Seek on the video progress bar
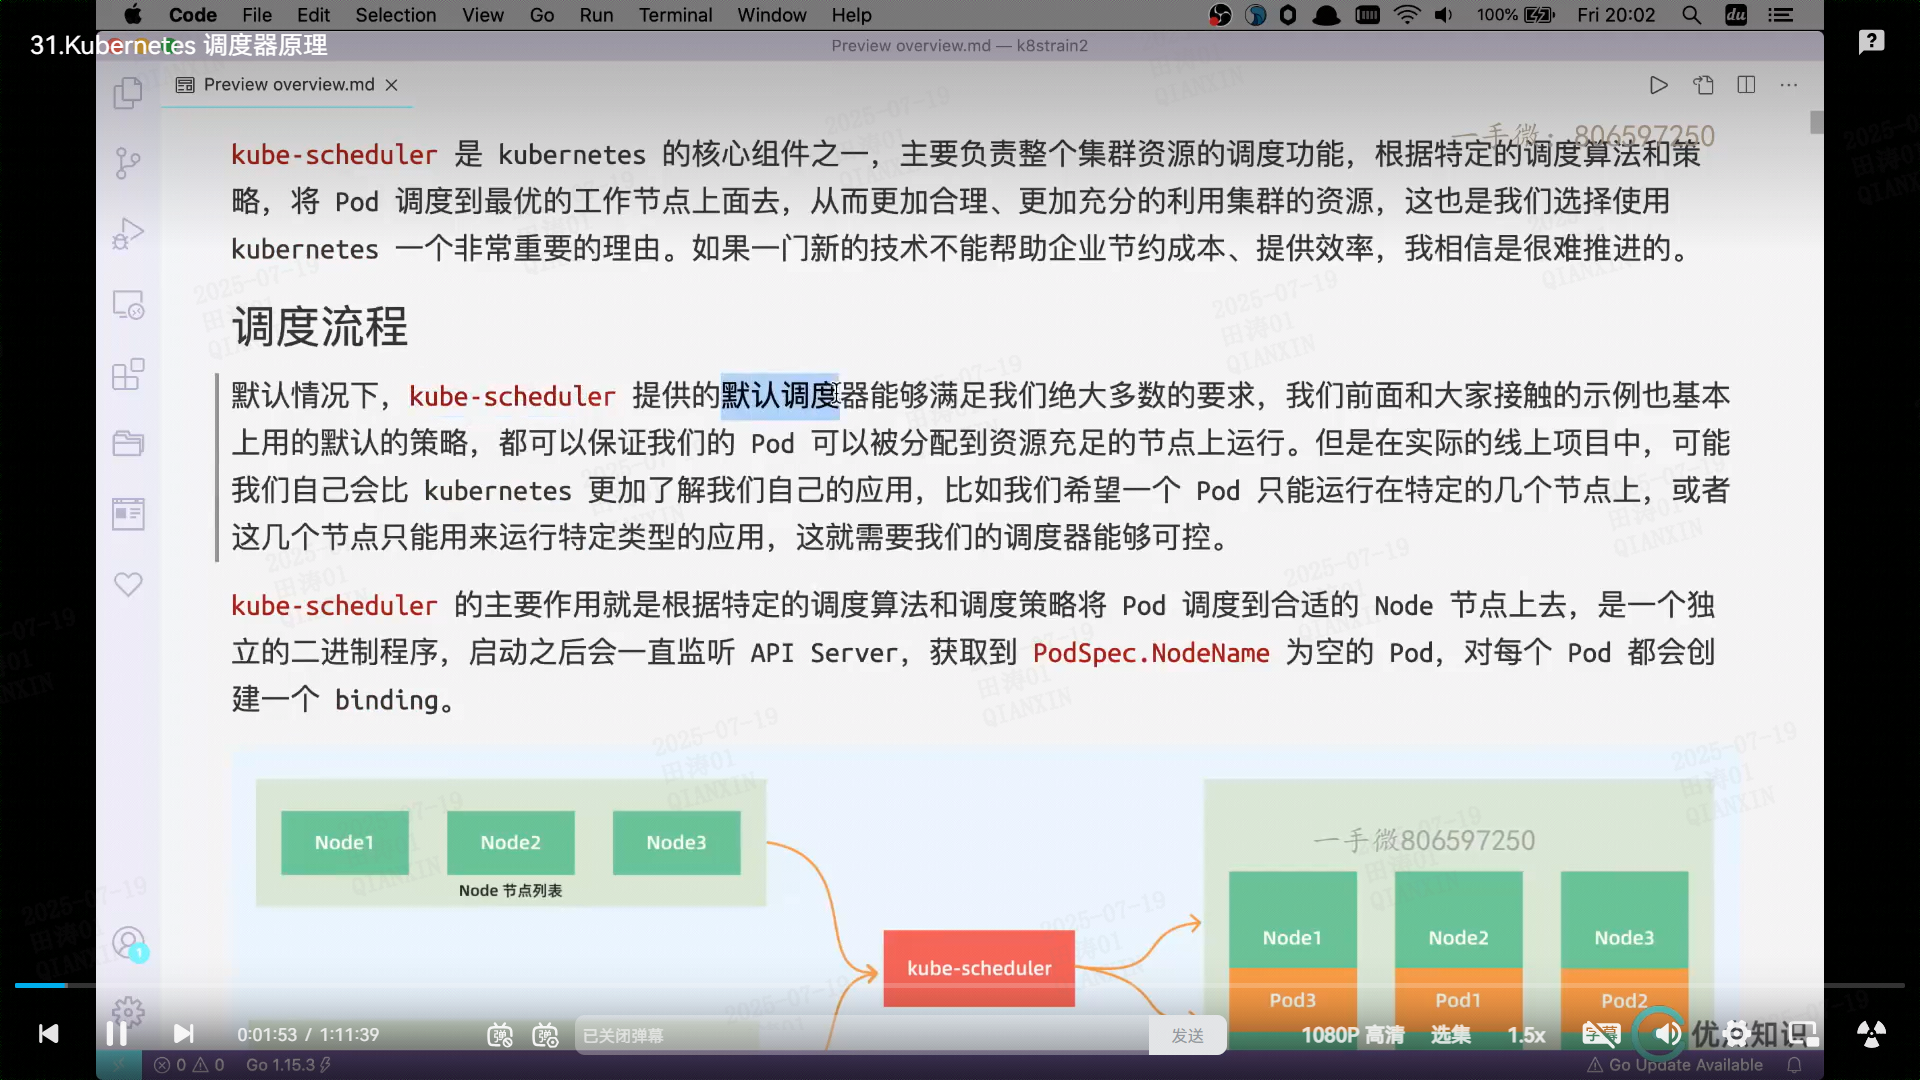 960,985
